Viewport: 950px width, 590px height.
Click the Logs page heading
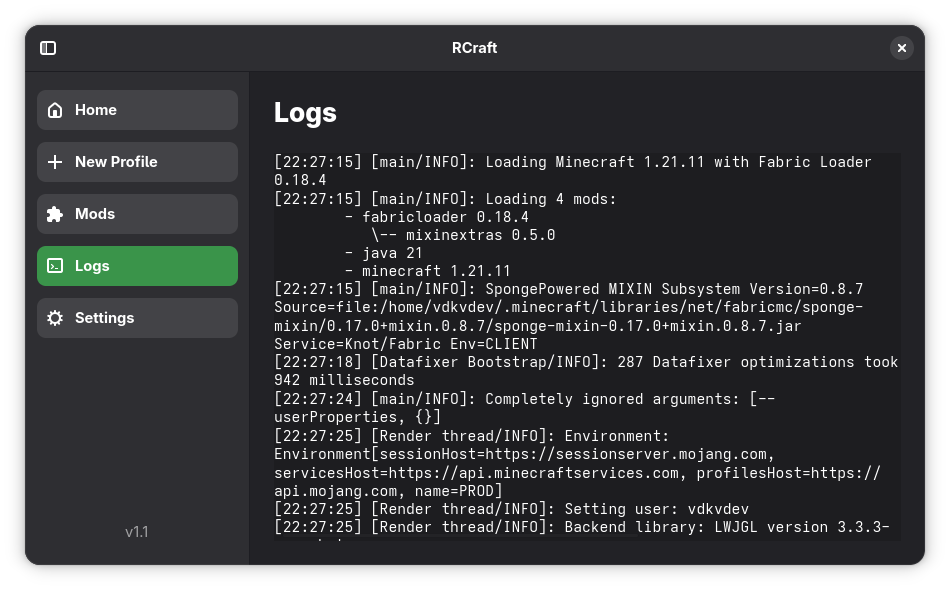click(x=305, y=113)
